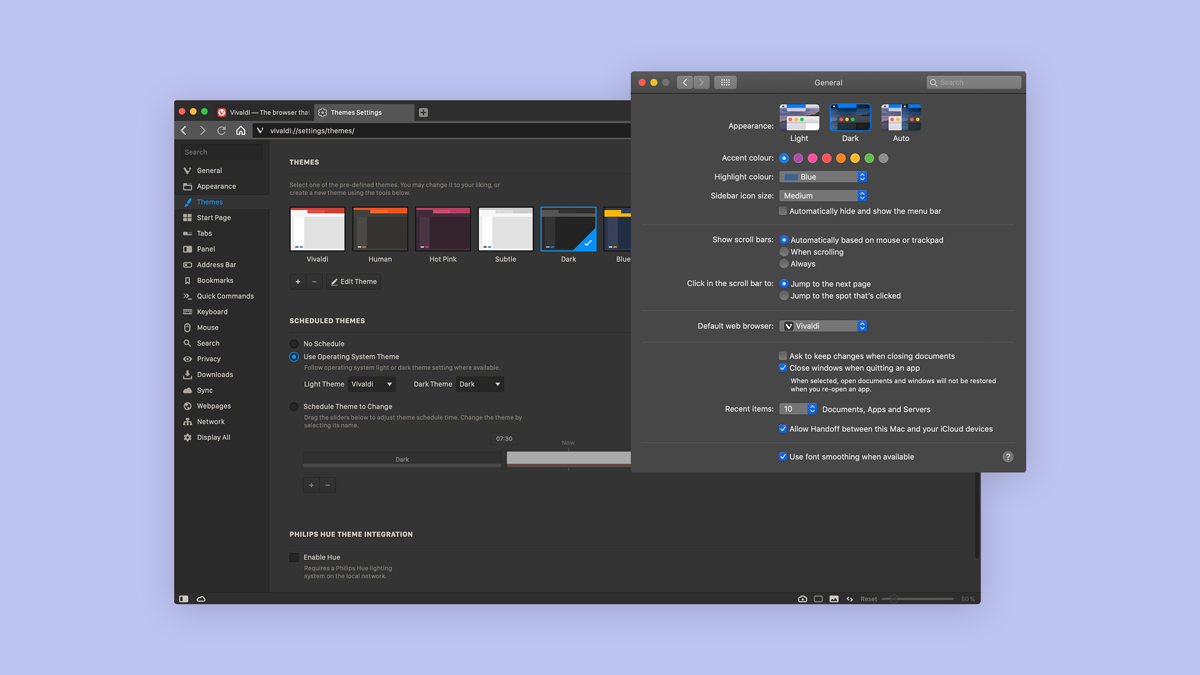This screenshot has height=675, width=1200.
Task: Select the No Schedule radio button
Action: 294,344
